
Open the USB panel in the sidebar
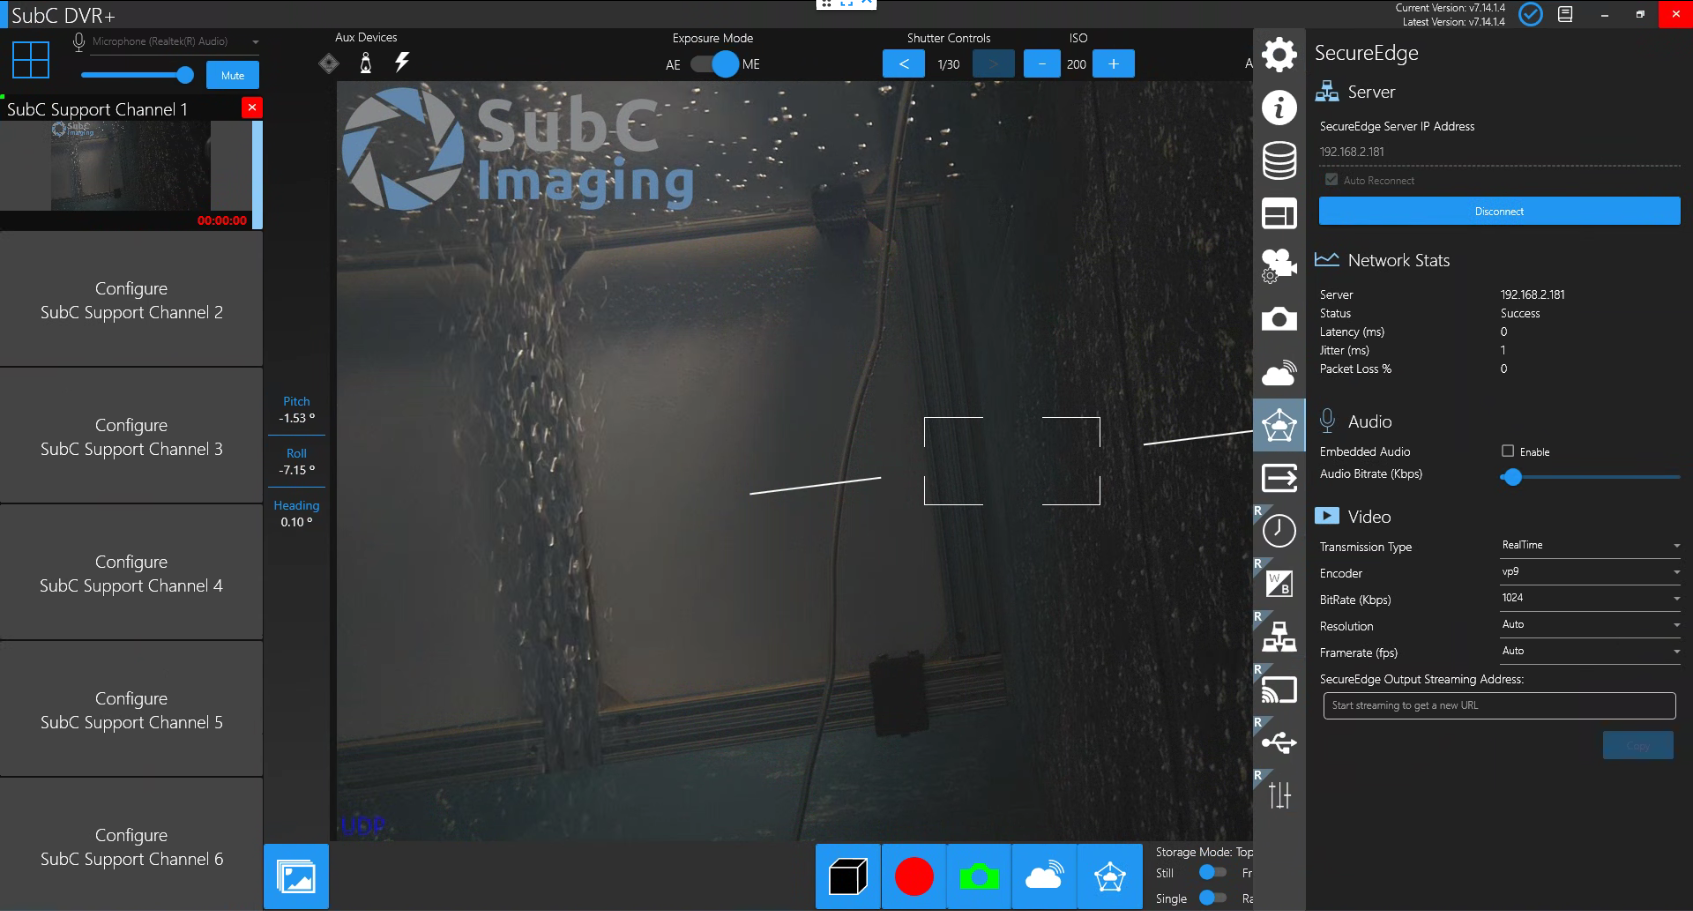click(x=1279, y=743)
